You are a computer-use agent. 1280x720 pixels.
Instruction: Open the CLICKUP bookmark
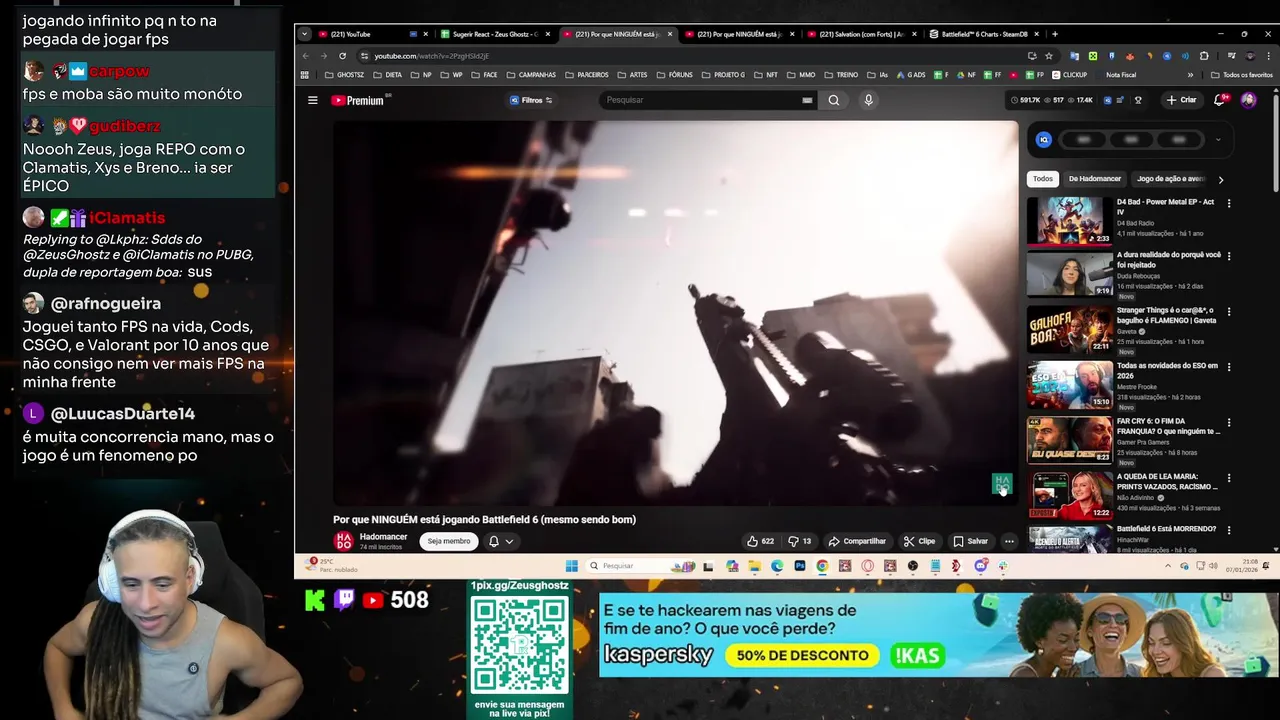pyautogui.click(x=1069, y=75)
